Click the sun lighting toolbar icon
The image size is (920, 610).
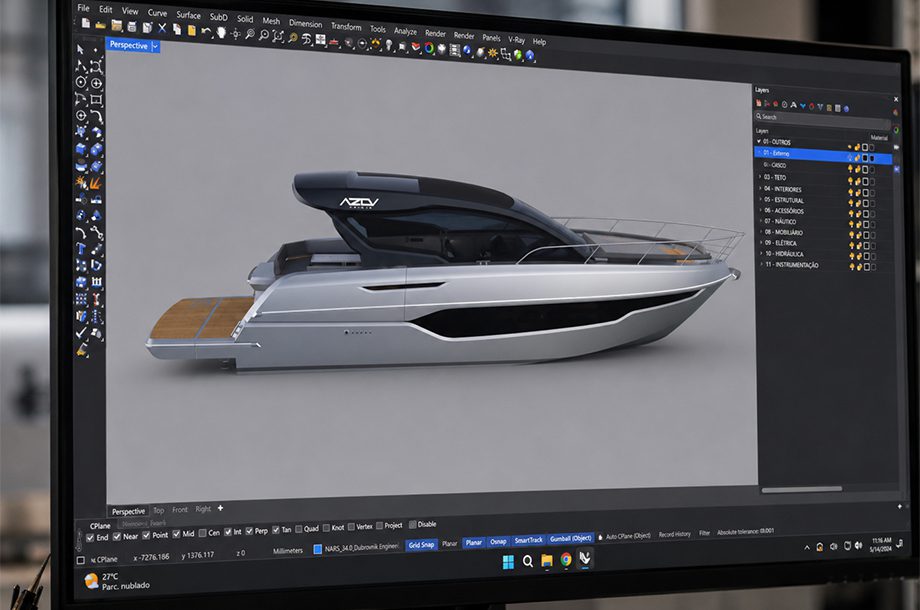[492, 52]
